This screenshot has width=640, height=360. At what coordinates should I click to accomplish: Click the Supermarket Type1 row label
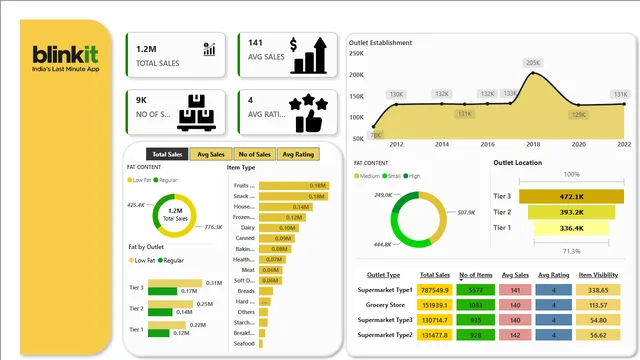click(x=385, y=290)
